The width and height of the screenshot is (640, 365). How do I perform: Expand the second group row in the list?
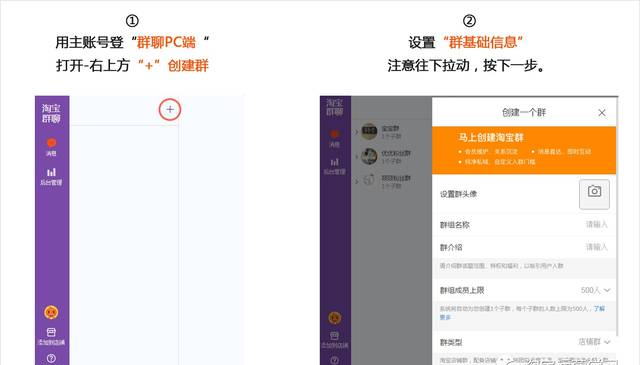pyautogui.click(x=356, y=156)
